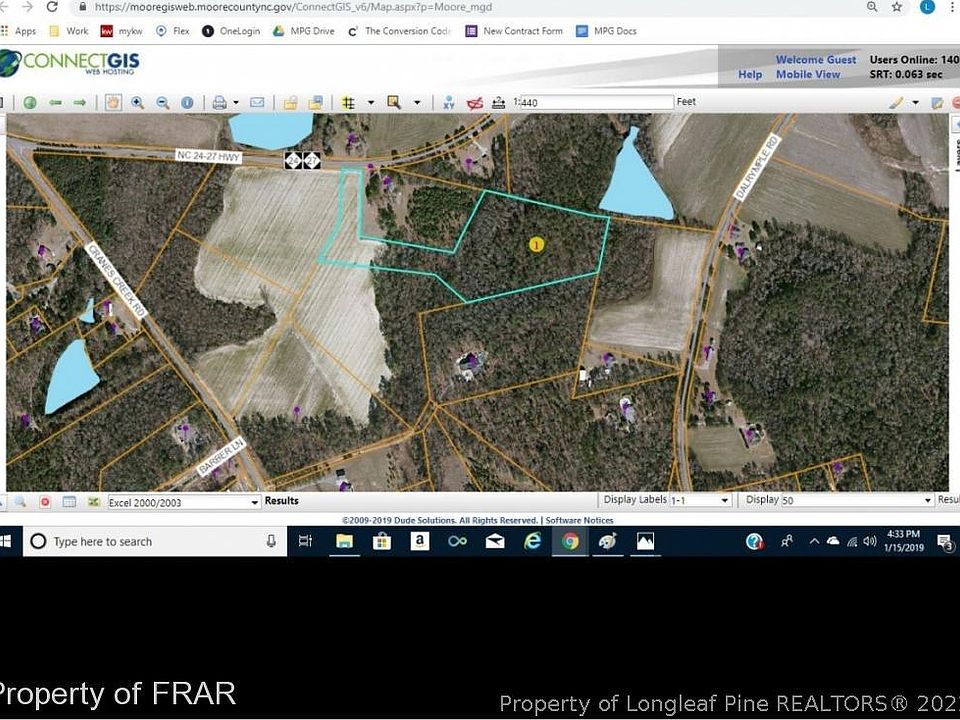960x720 pixels.
Task: Open Microsoft Store from the taskbar
Action: point(382,541)
